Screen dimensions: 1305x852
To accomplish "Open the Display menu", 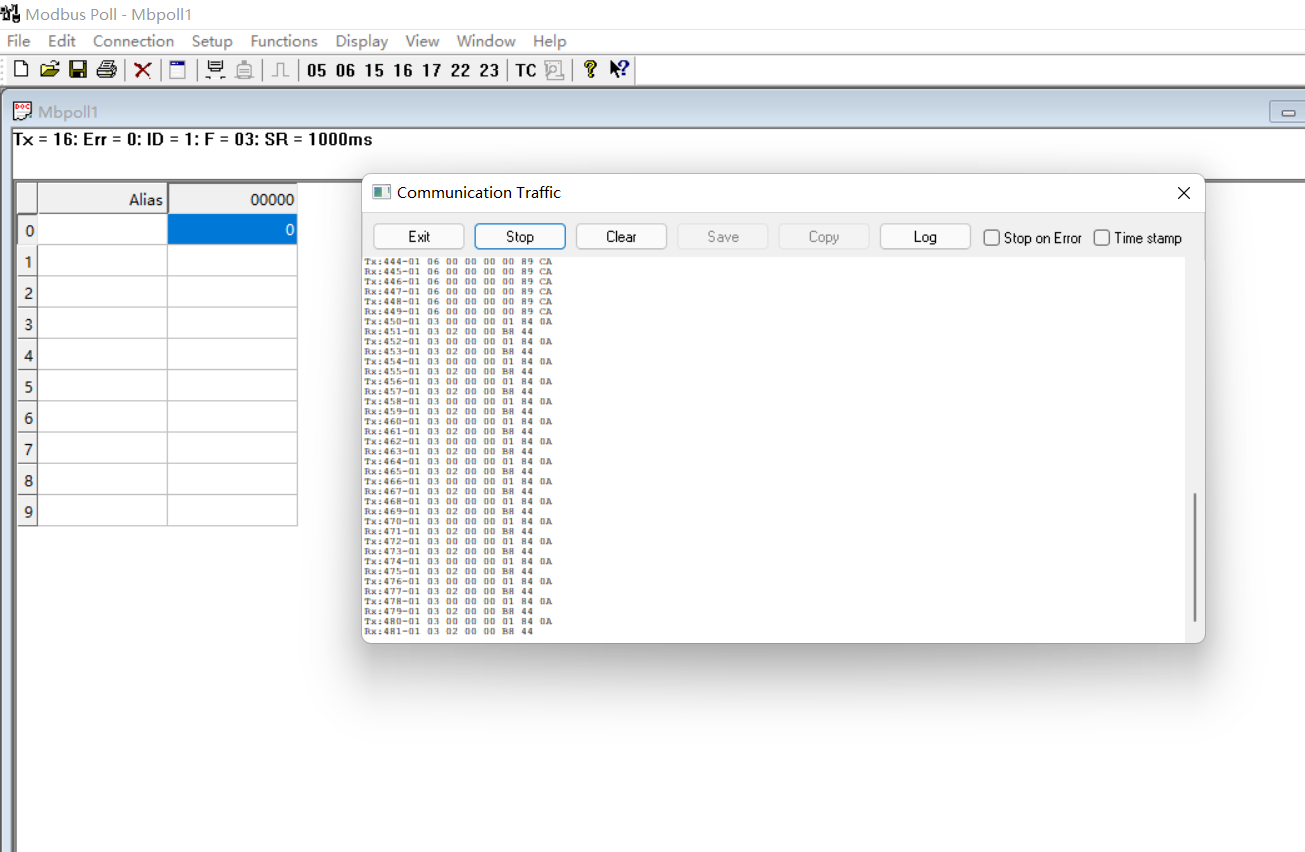I will point(361,41).
